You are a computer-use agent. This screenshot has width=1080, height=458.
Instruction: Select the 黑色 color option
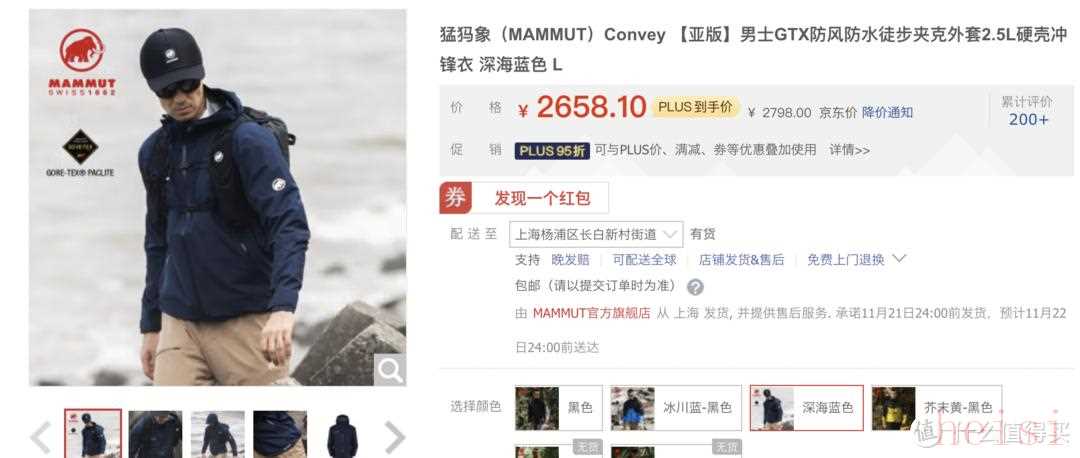click(559, 408)
